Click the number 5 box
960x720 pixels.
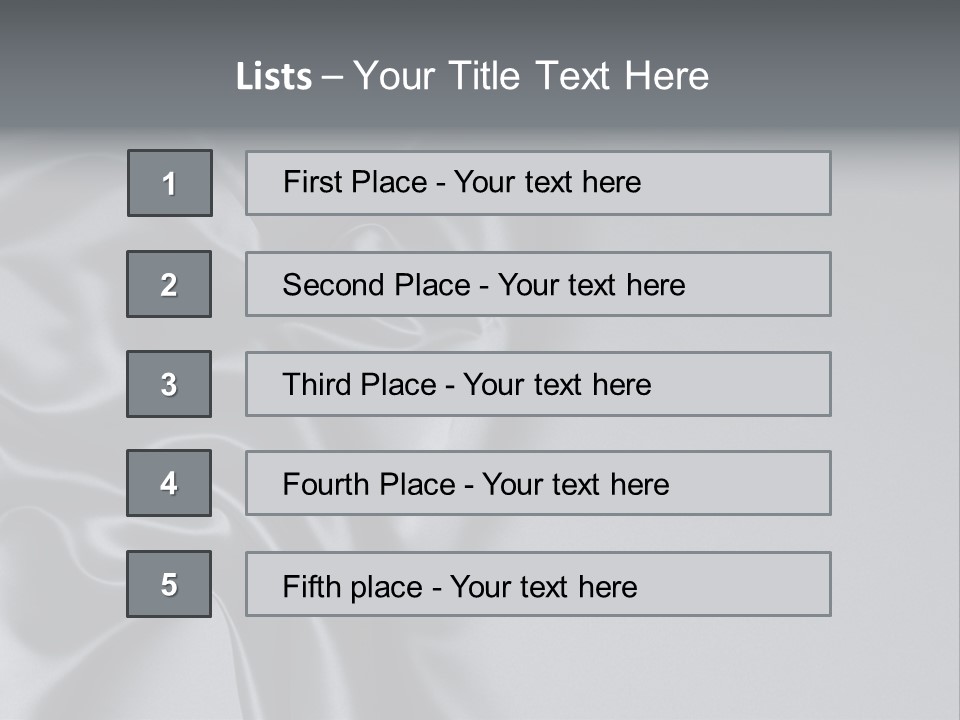coord(169,584)
